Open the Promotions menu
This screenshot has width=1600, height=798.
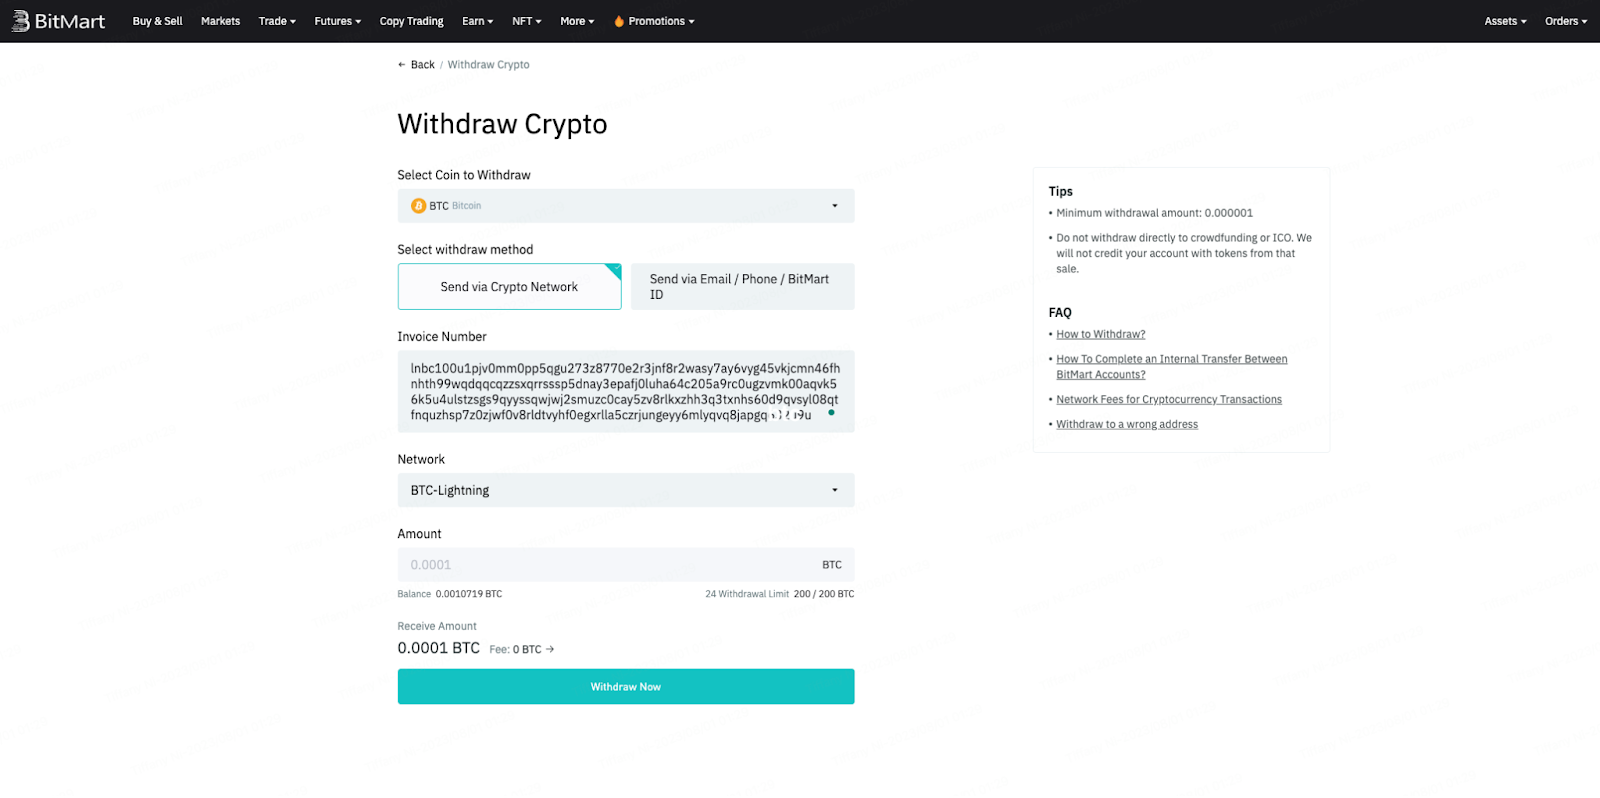655,21
